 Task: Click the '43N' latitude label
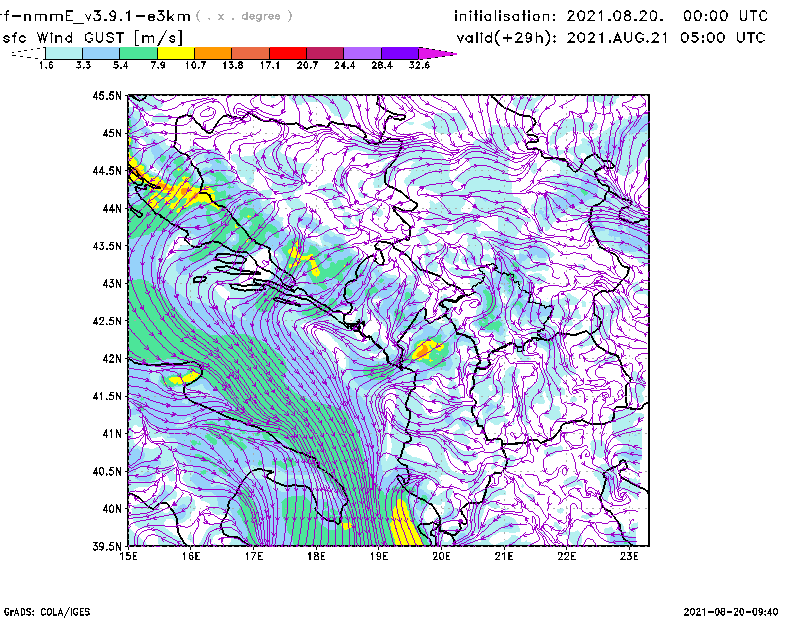[112, 283]
